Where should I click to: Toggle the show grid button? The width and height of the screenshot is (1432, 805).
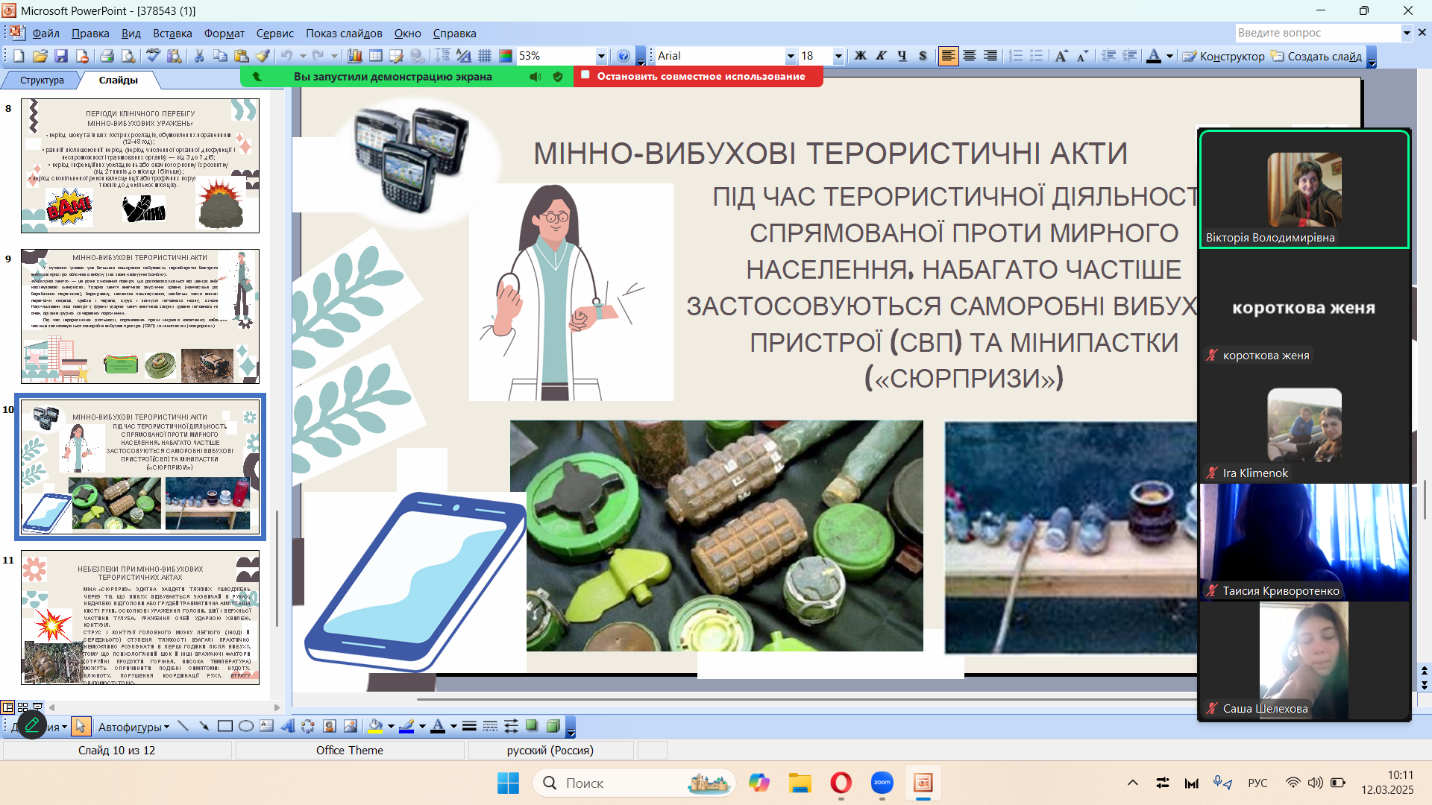tap(485, 56)
